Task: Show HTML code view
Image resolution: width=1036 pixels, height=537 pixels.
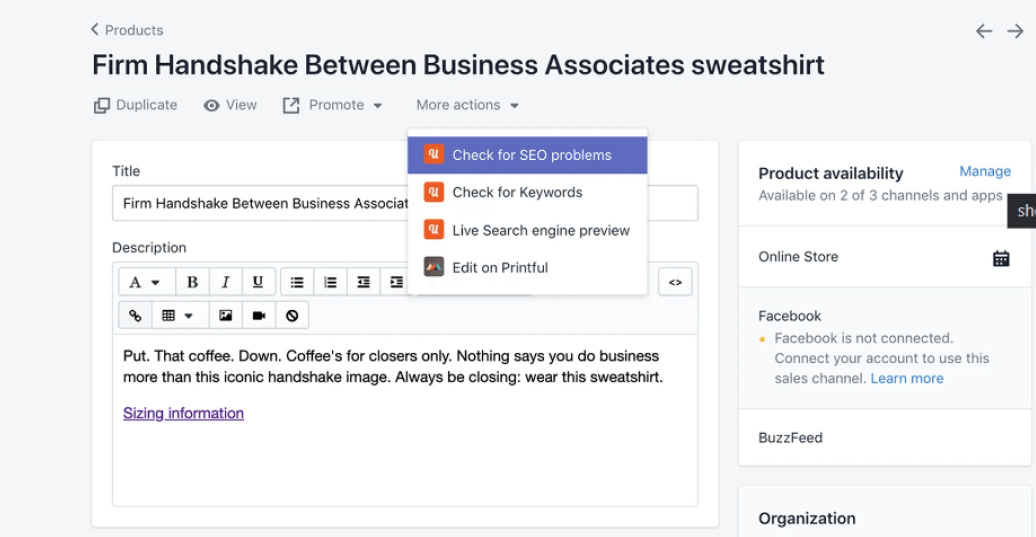Action: coord(675,282)
